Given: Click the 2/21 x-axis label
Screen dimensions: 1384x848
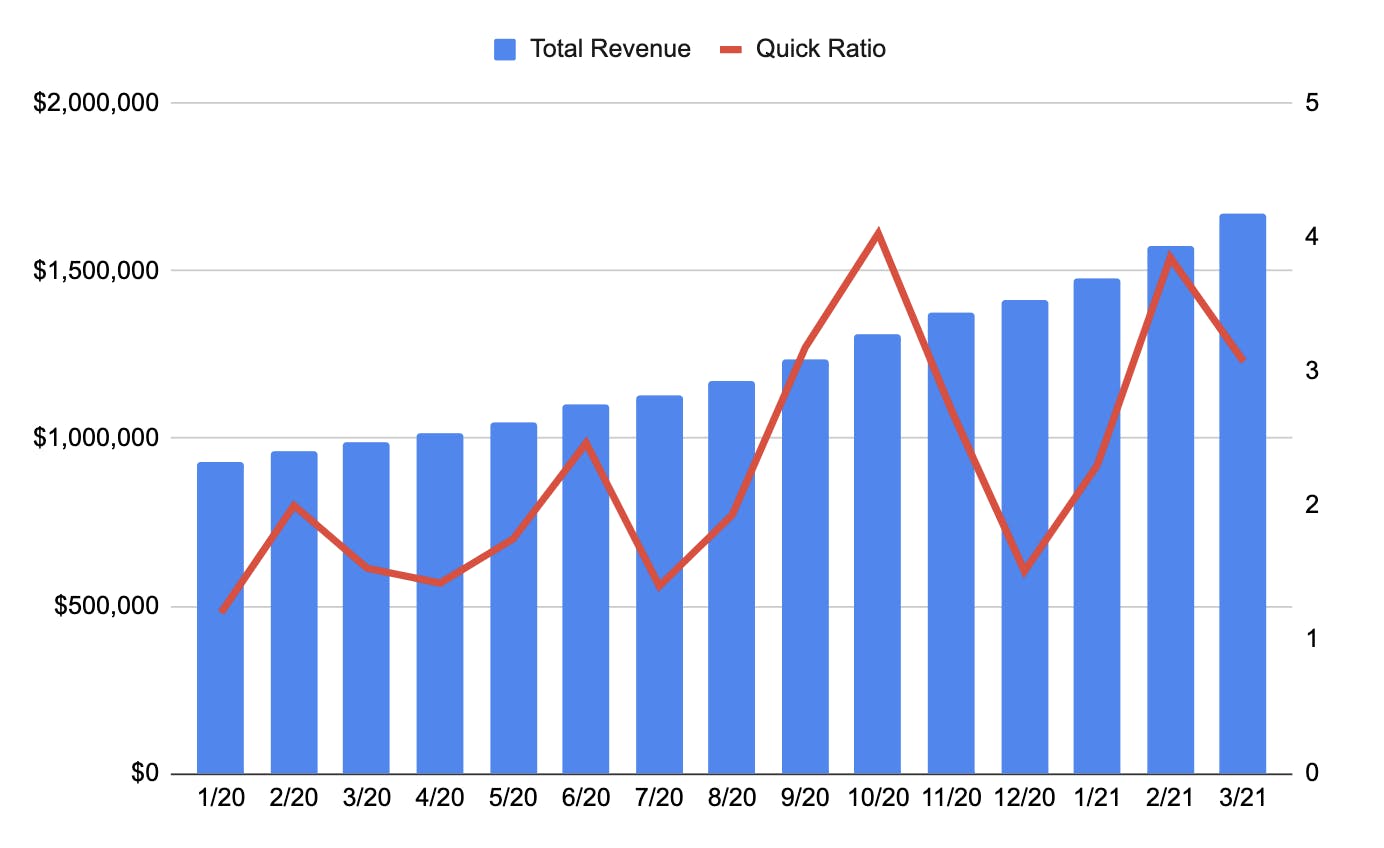Looking at the screenshot, I should 1170,799.
